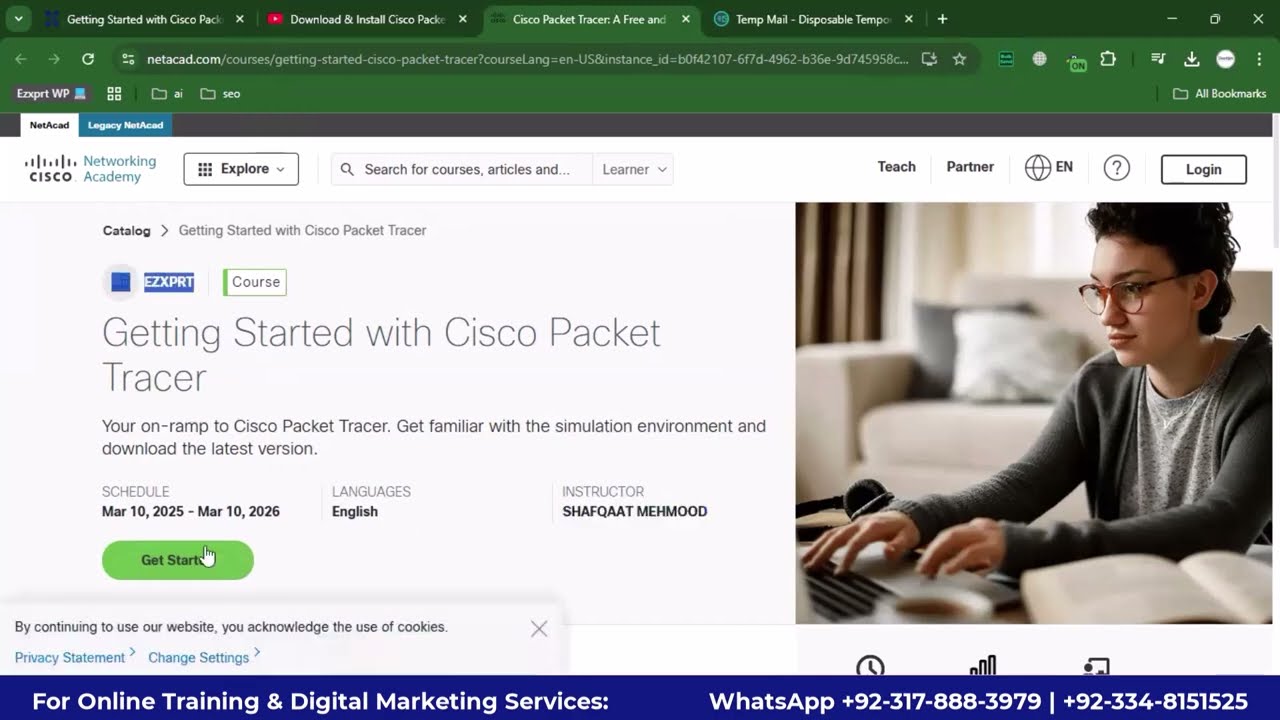Select the NetAcad site tab
This screenshot has width=1280, height=720.
(x=49, y=125)
